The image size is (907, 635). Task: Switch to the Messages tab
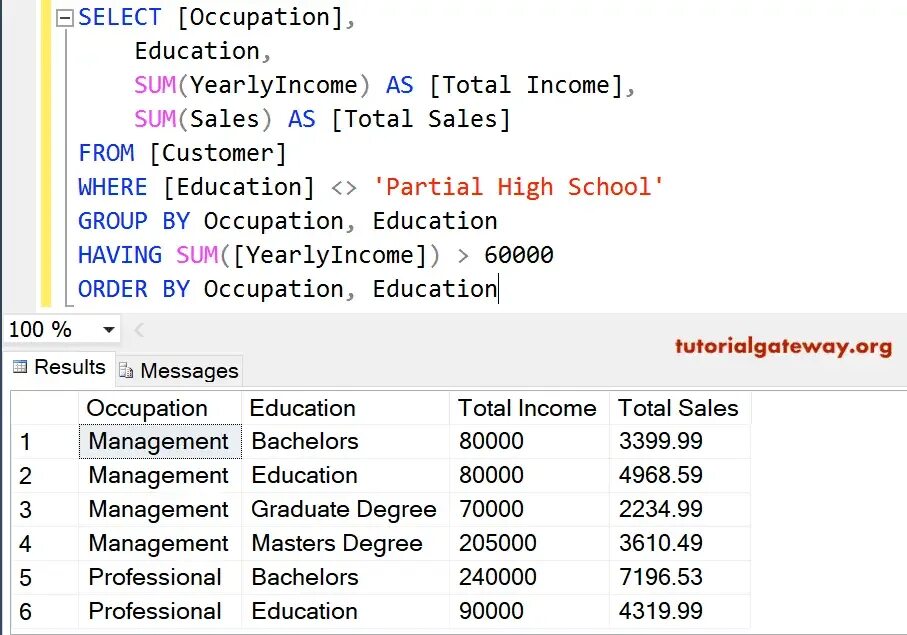(x=179, y=370)
